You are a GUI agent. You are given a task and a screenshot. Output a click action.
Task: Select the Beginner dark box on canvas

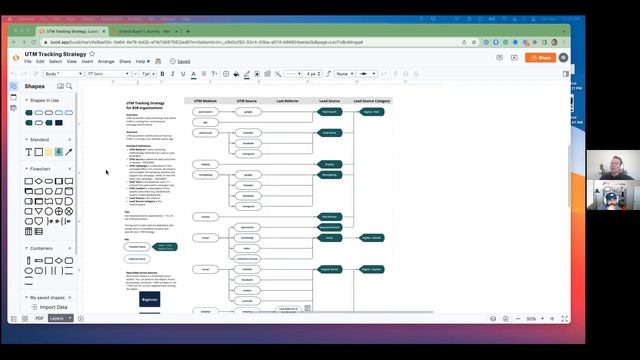pos(149,299)
